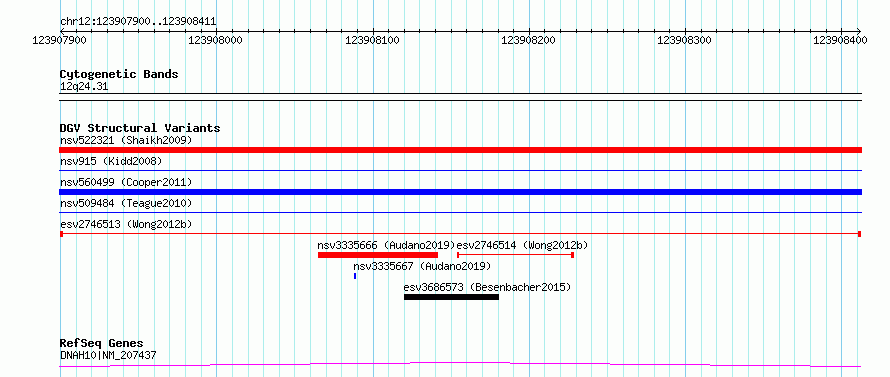
Task: Select the nsv3335666 (Audano2019) red bar
Action: 377,255
